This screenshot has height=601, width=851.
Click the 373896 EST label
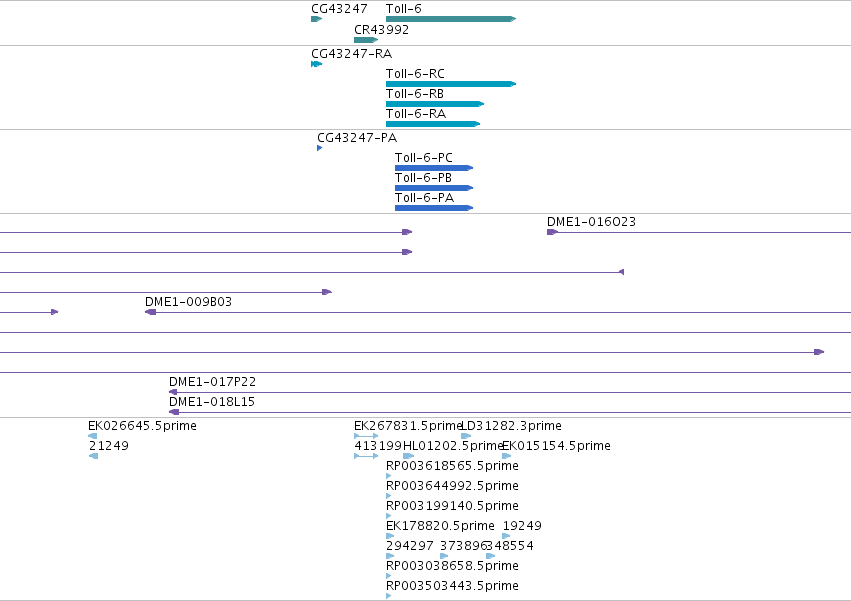click(x=463, y=547)
